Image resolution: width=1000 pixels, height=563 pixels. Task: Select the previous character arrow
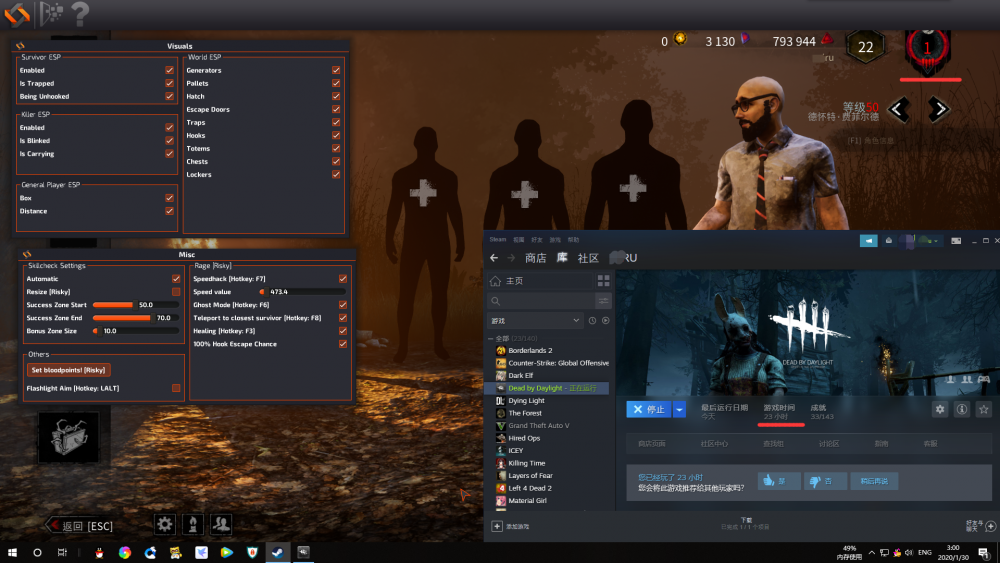tap(899, 110)
